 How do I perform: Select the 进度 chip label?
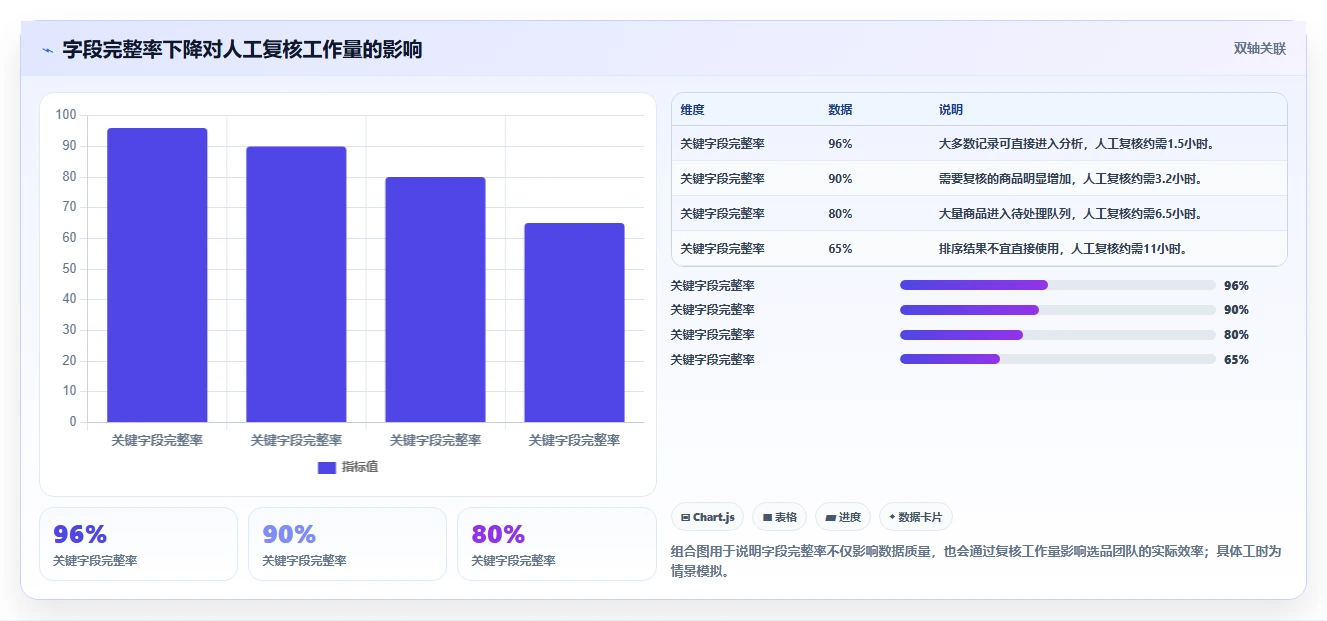pos(850,517)
